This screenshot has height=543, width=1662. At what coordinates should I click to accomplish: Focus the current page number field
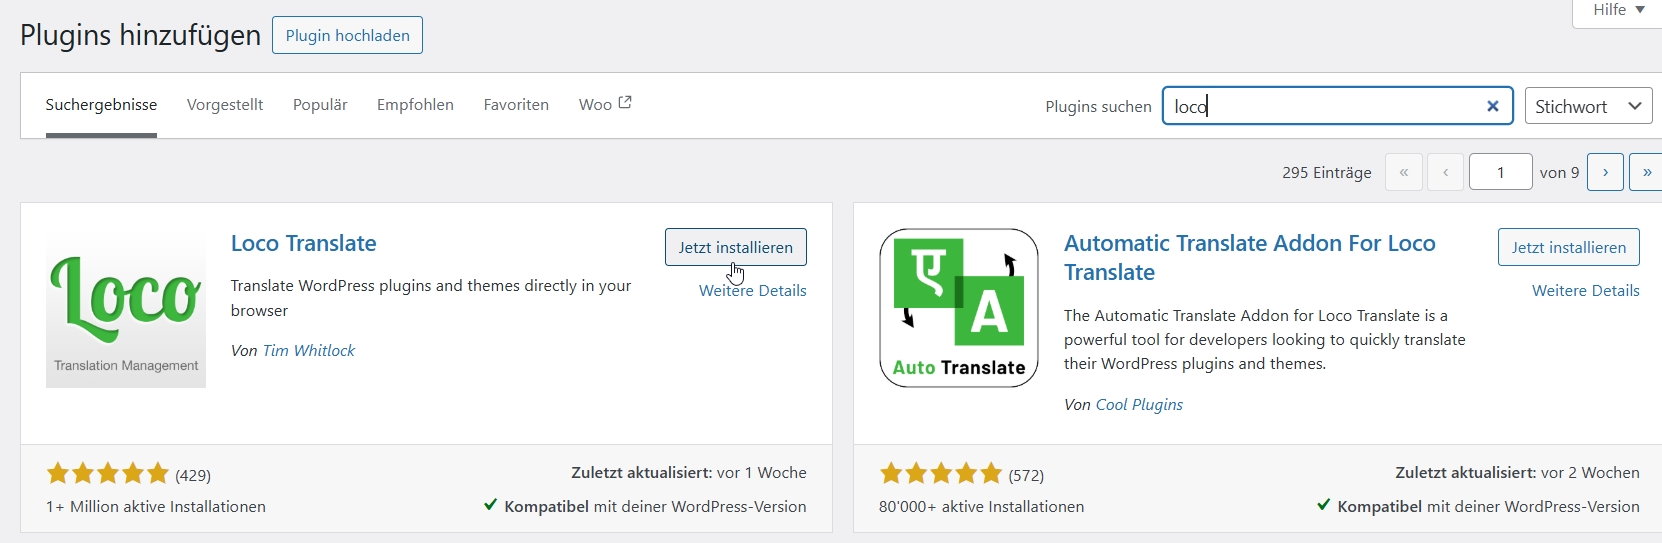[1500, 172]
